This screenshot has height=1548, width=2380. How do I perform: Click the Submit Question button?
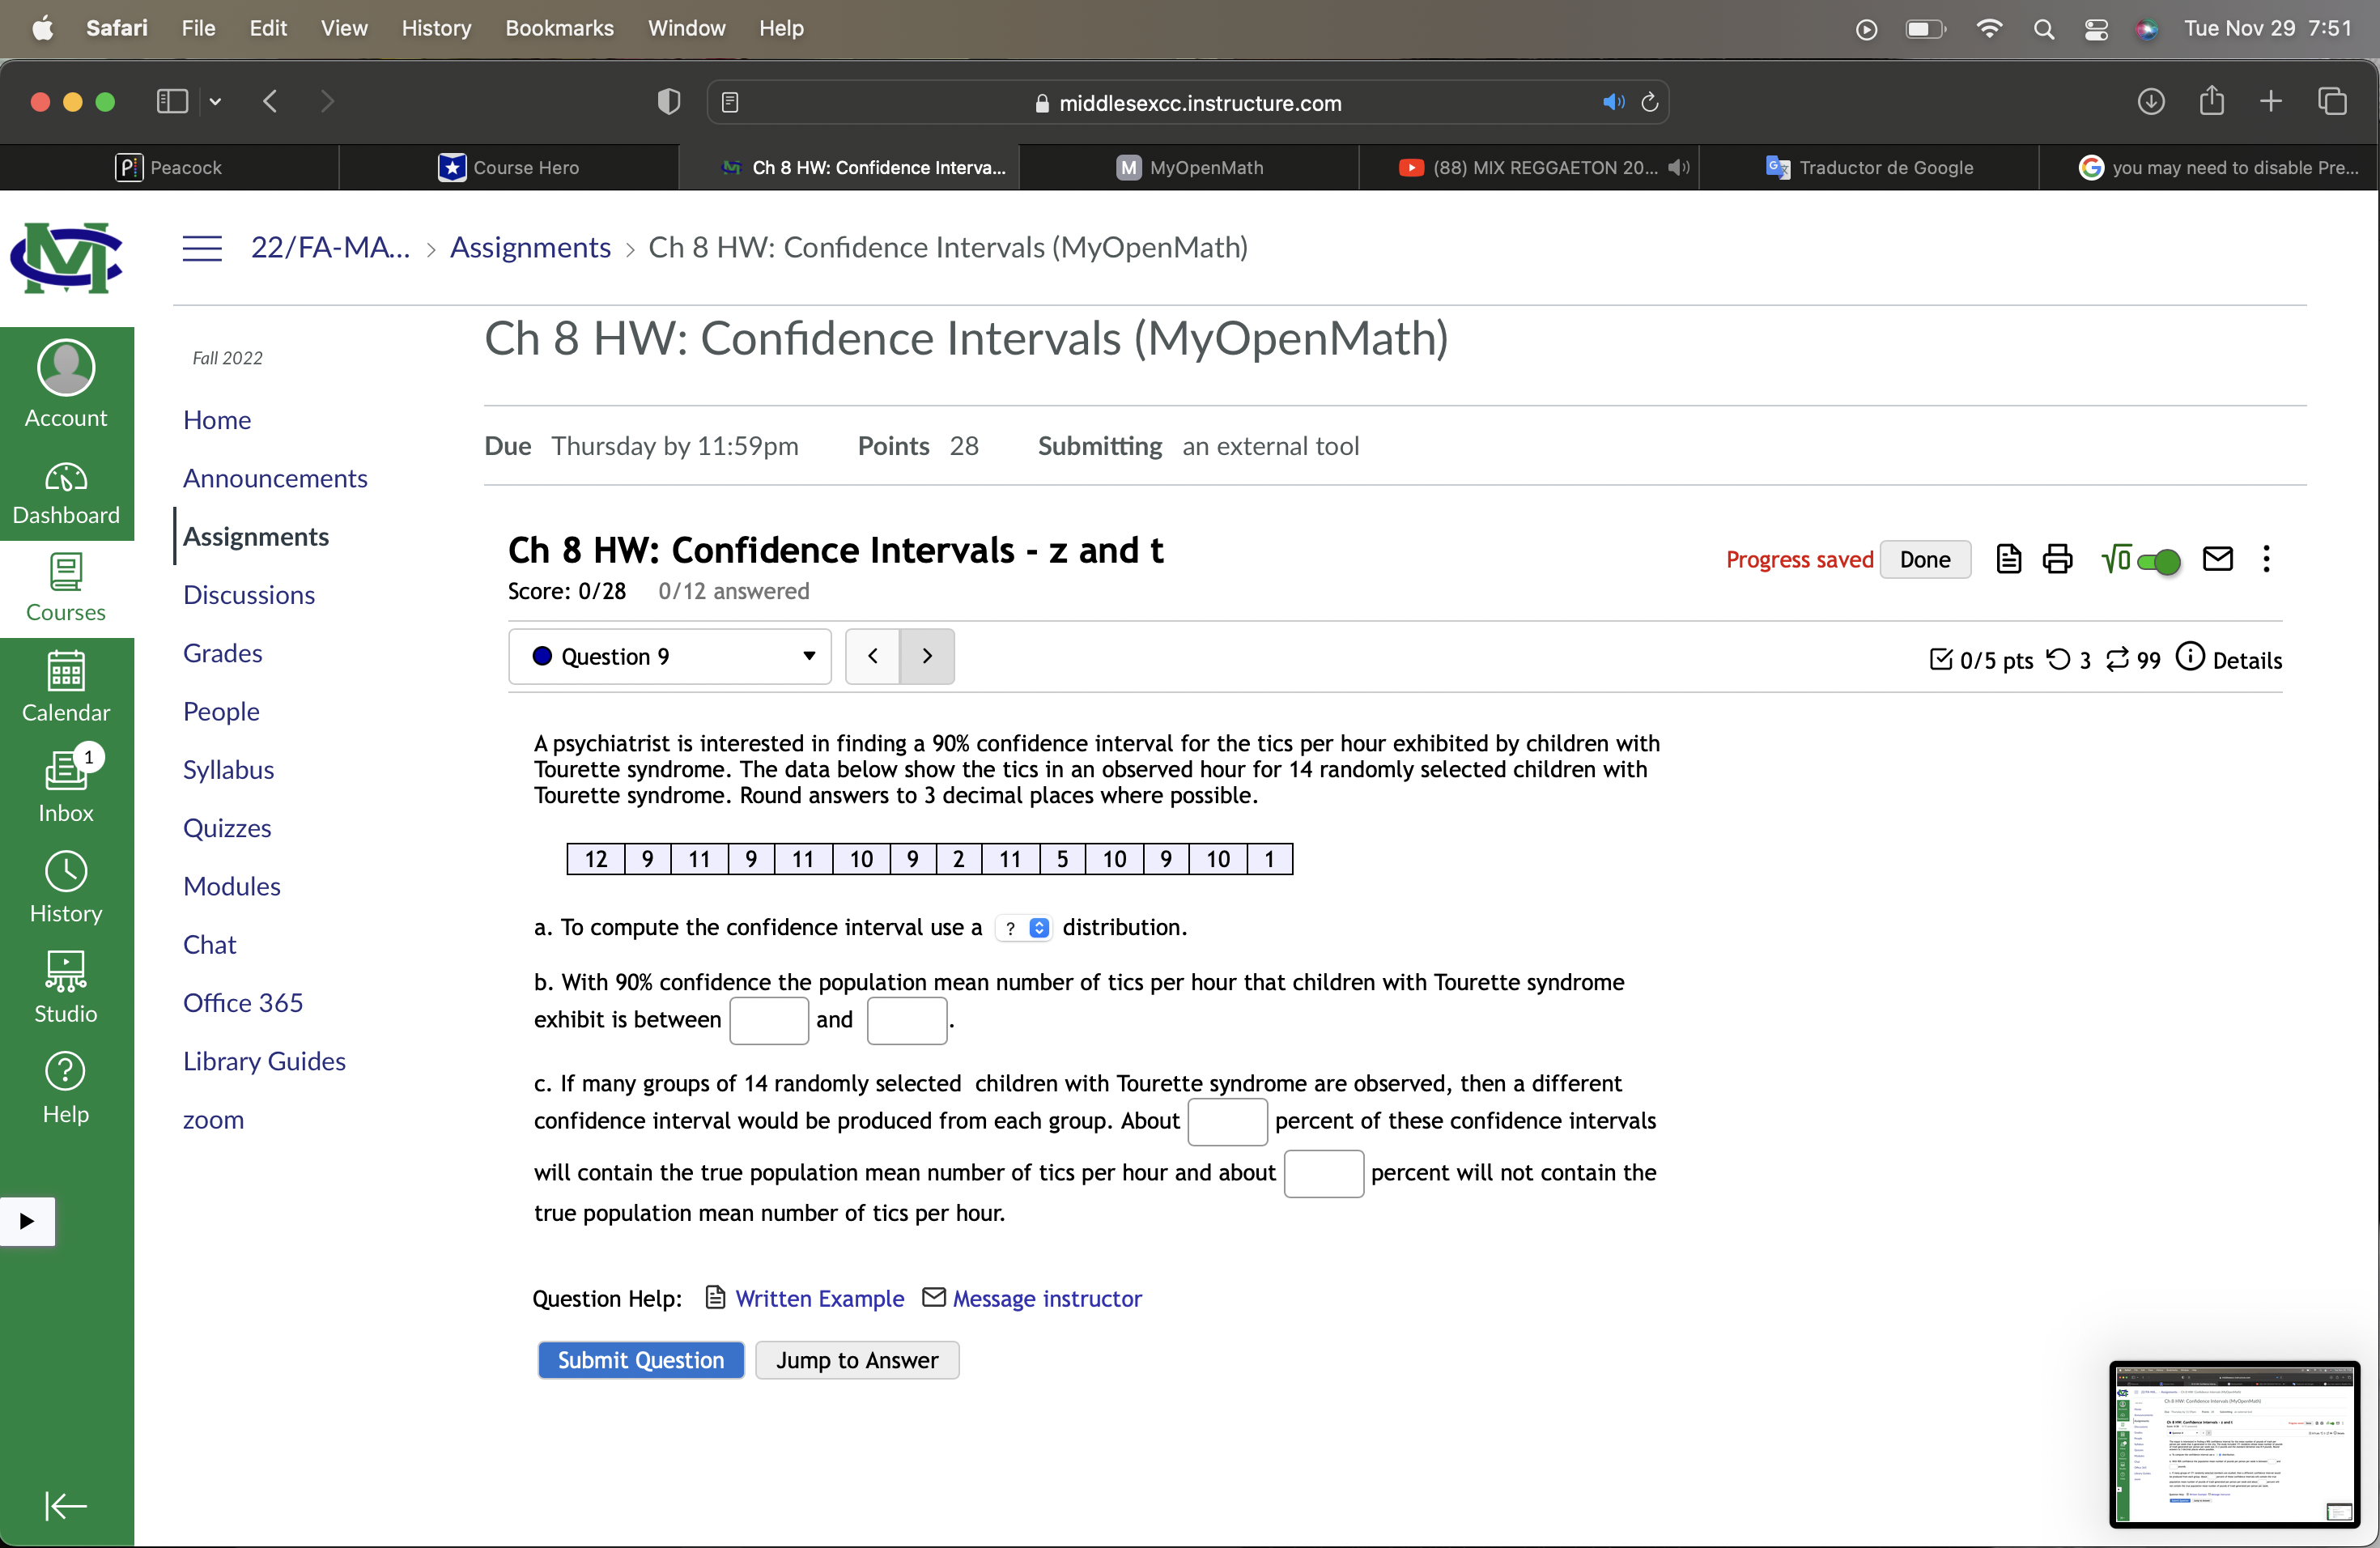640,1359
